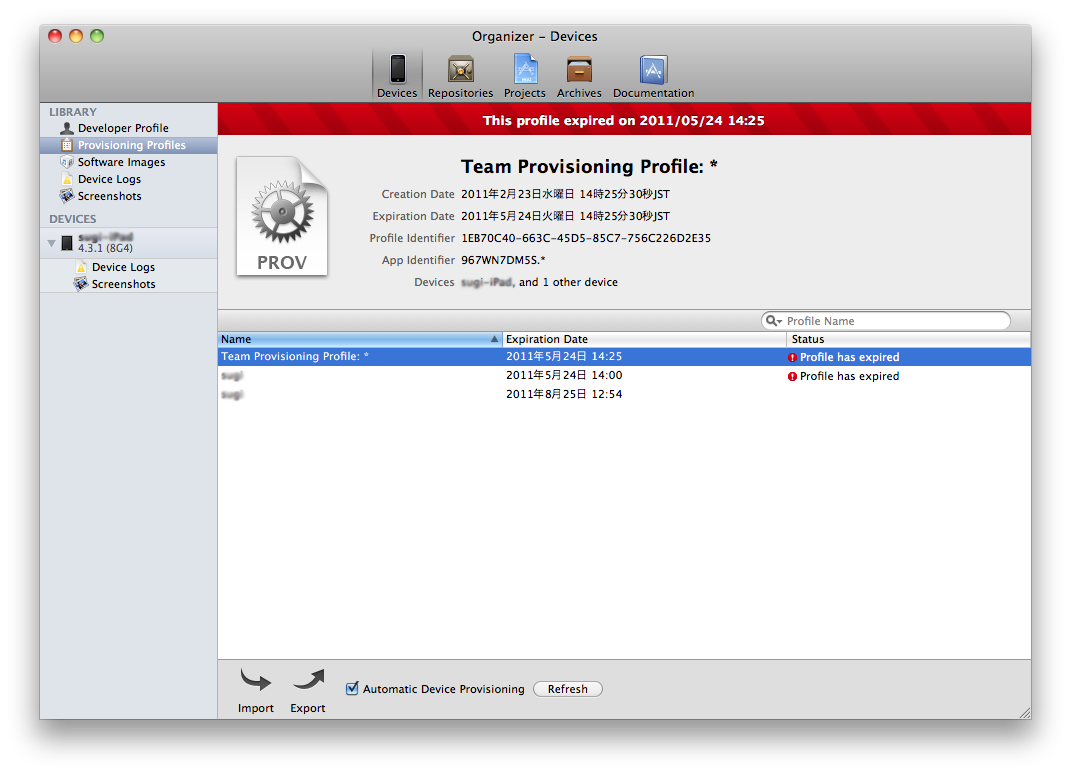This screenshot has height=774, width=1071.
Task: Show the Archives section
Action: (579, 75)
